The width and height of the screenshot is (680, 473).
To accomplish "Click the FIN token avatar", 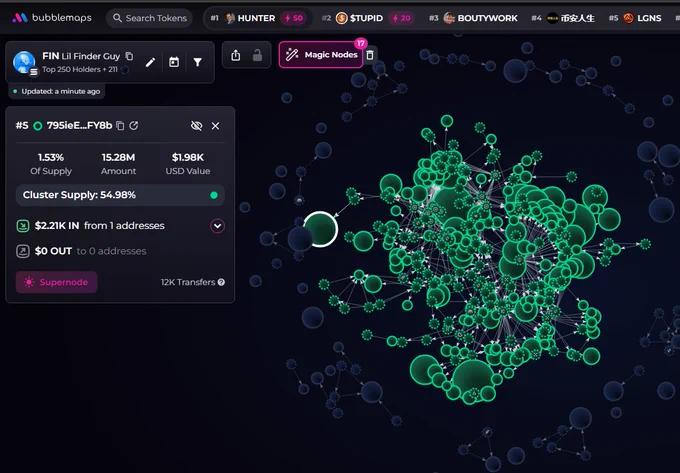I will click(24, 62).
